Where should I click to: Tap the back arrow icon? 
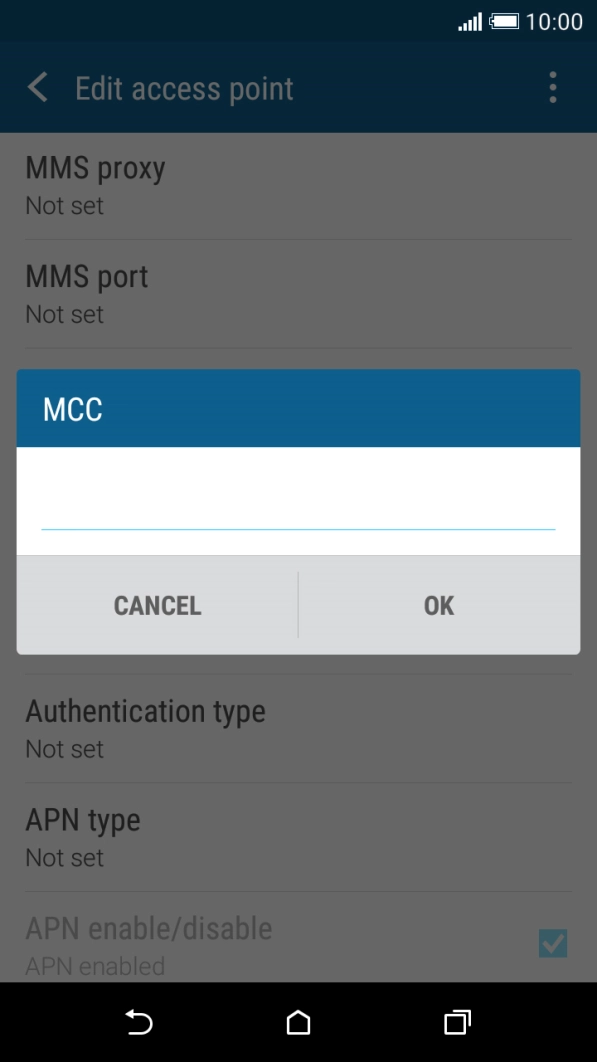pyautogui.click(x=38, y=88)
